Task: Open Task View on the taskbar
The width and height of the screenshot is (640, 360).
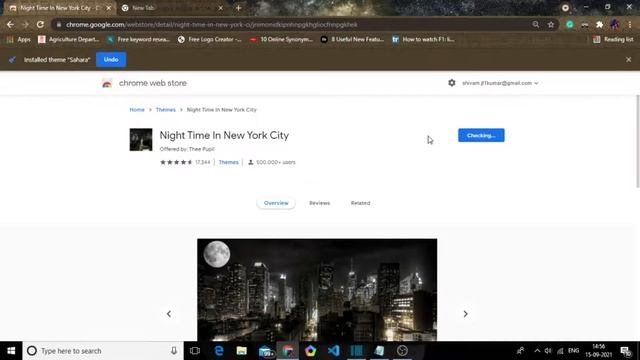Action: (195, 351)
